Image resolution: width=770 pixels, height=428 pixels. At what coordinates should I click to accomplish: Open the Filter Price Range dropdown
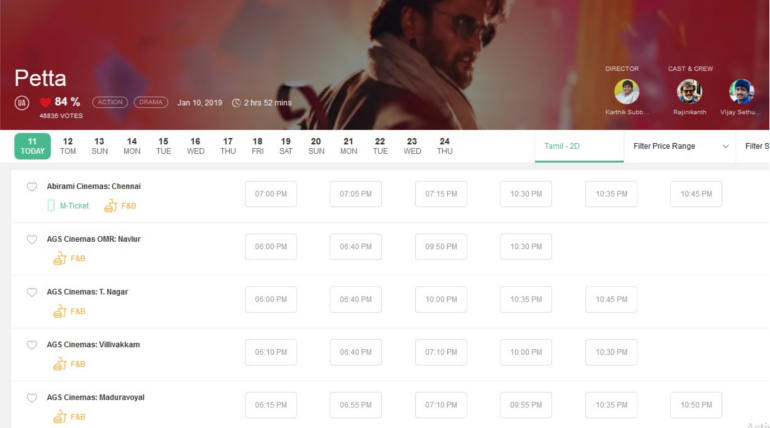[x=680, y=146]
